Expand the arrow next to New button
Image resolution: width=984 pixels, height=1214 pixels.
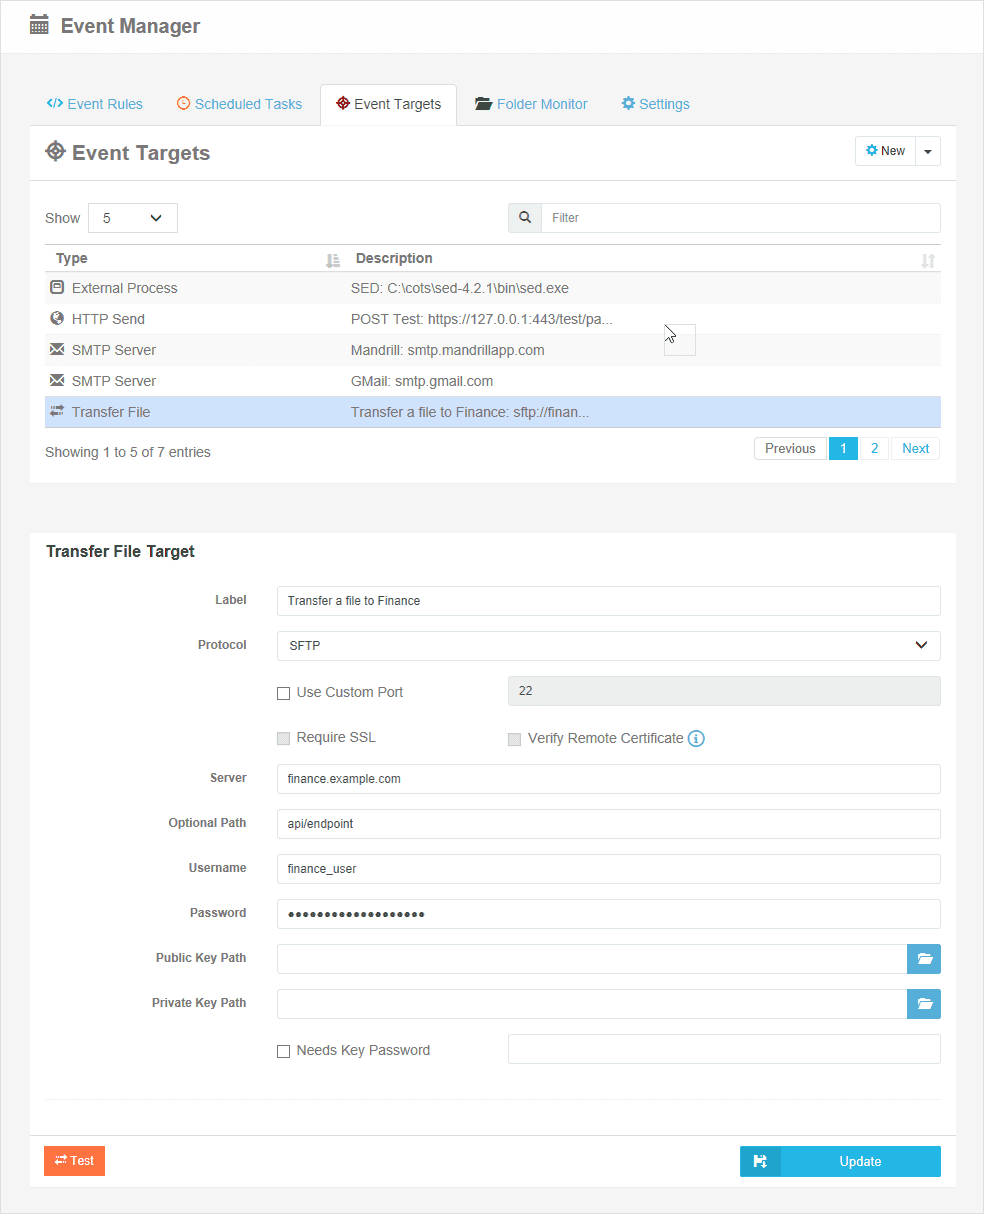[x=928, y=151]
